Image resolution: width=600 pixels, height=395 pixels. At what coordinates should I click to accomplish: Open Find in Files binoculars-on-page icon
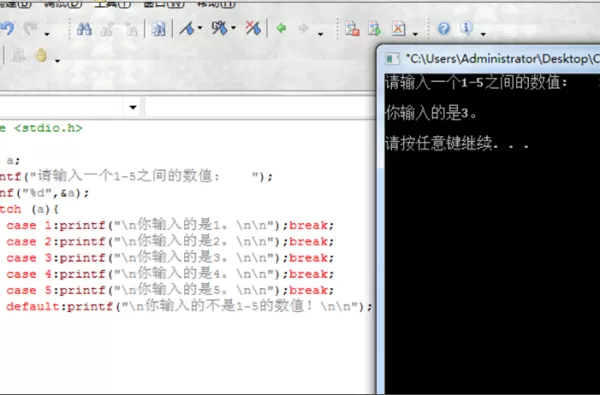[x=158, y=29]
